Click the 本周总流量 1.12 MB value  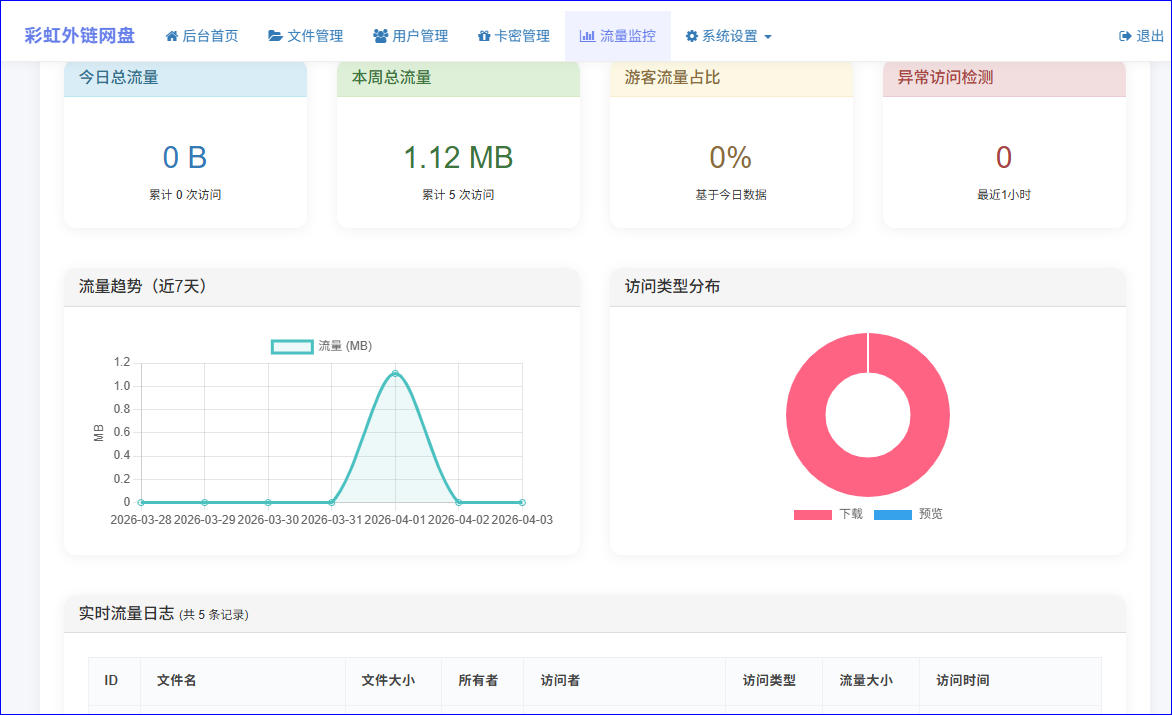[x=458, y=157]
